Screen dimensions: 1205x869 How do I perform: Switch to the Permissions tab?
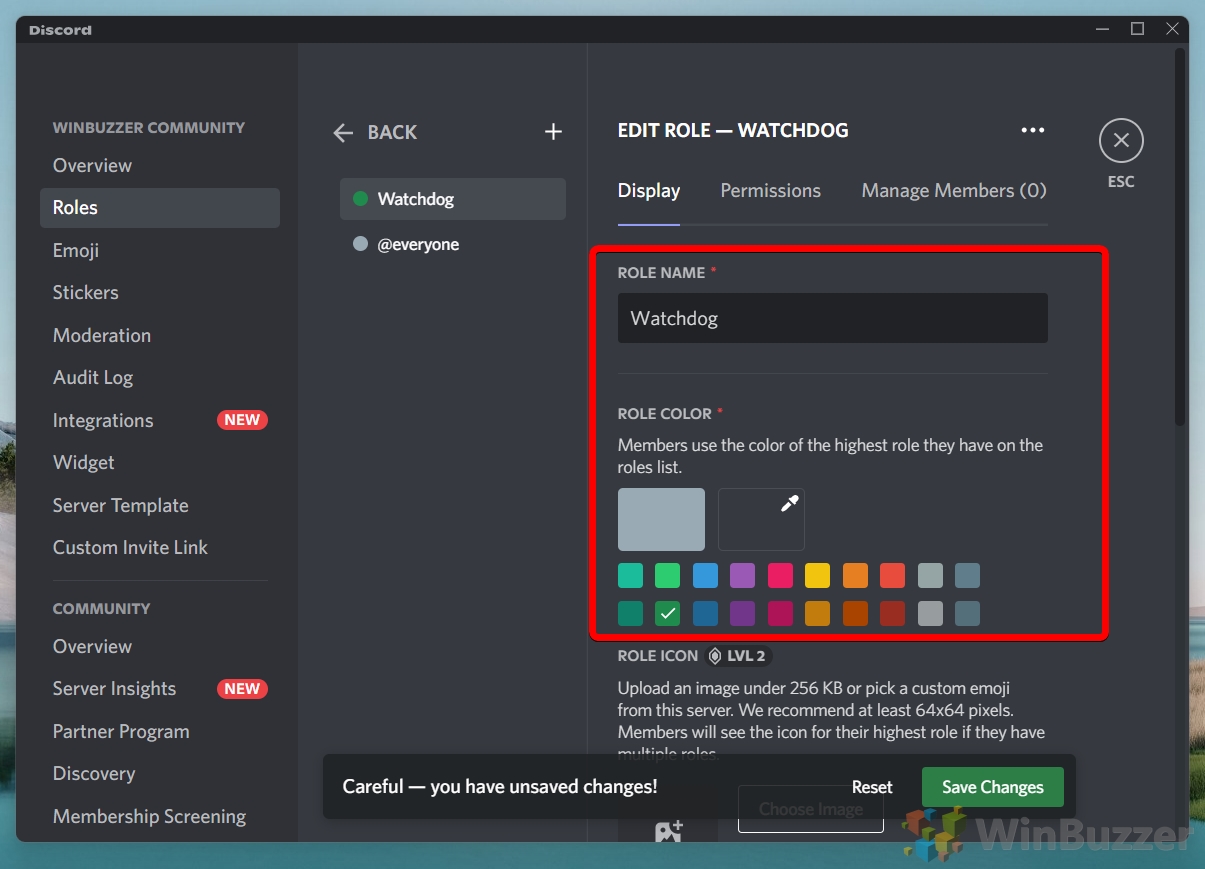770,190
